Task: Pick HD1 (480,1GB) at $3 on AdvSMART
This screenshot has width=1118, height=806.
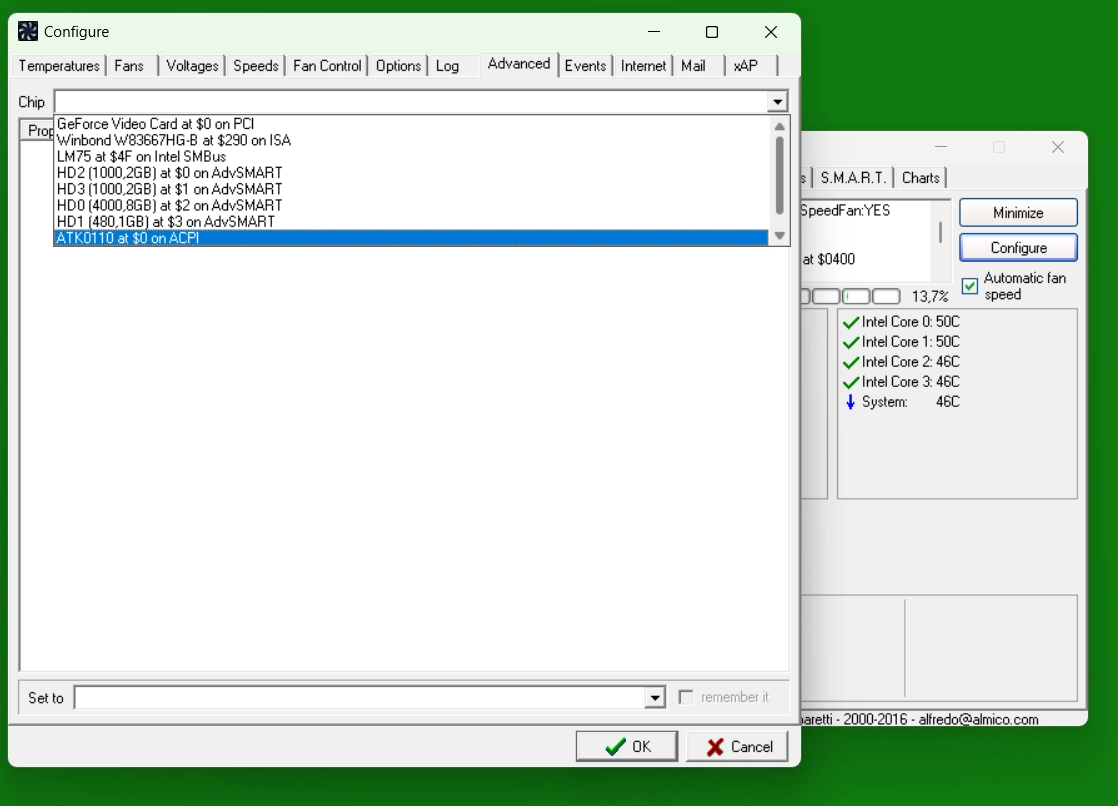Action: (411, 222)
